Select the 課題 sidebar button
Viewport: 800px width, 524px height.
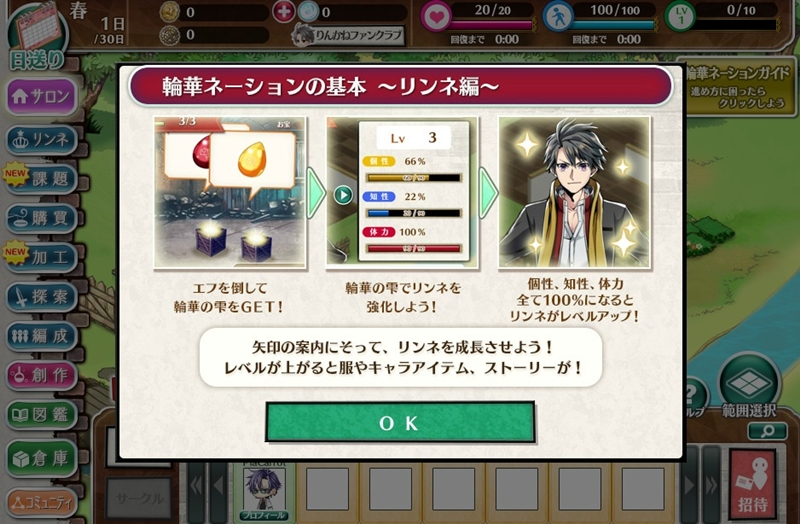coord(41,179)
